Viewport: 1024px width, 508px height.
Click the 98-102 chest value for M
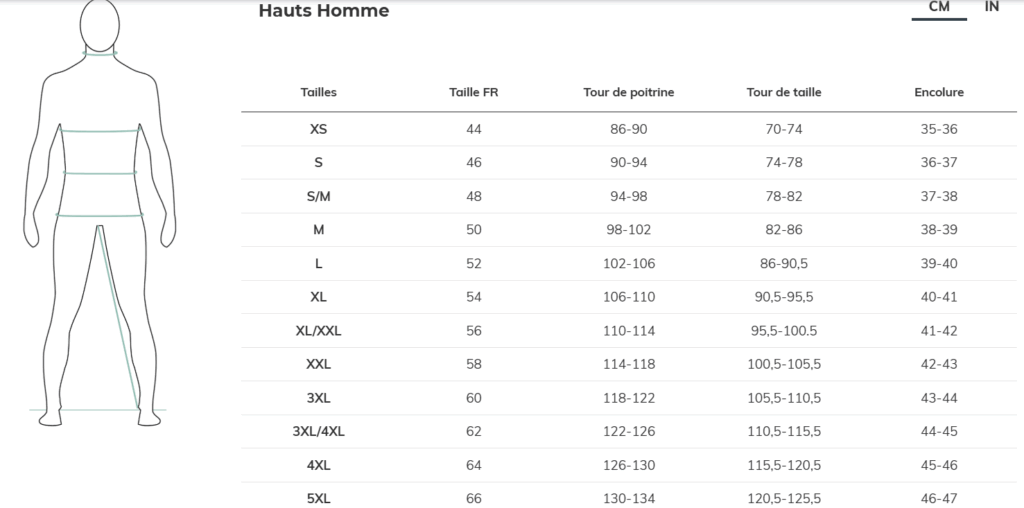click(x=628, y=230)
